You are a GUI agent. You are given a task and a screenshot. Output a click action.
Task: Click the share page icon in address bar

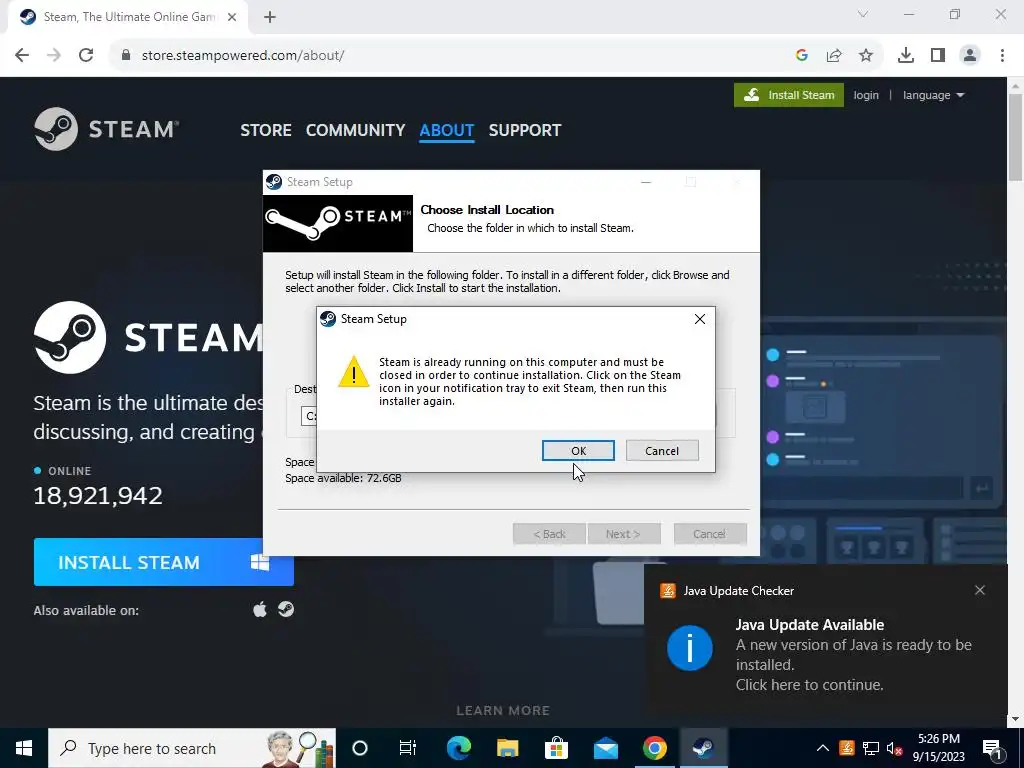833,55
